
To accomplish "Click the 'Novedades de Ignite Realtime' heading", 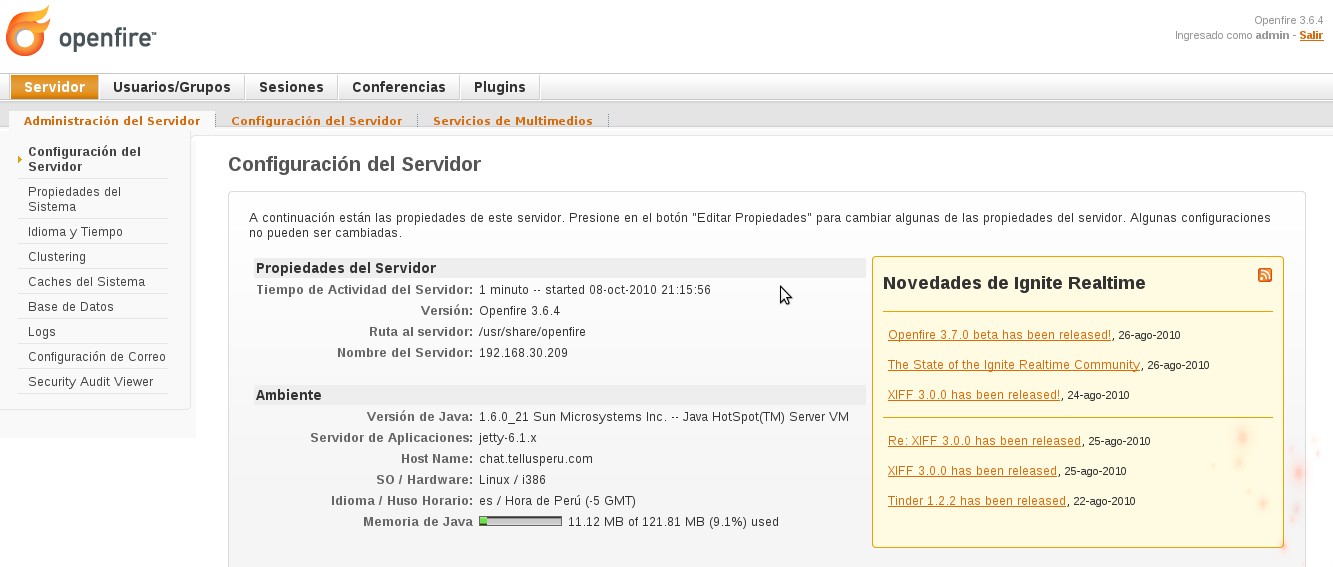I will [x=1014, y=283].
